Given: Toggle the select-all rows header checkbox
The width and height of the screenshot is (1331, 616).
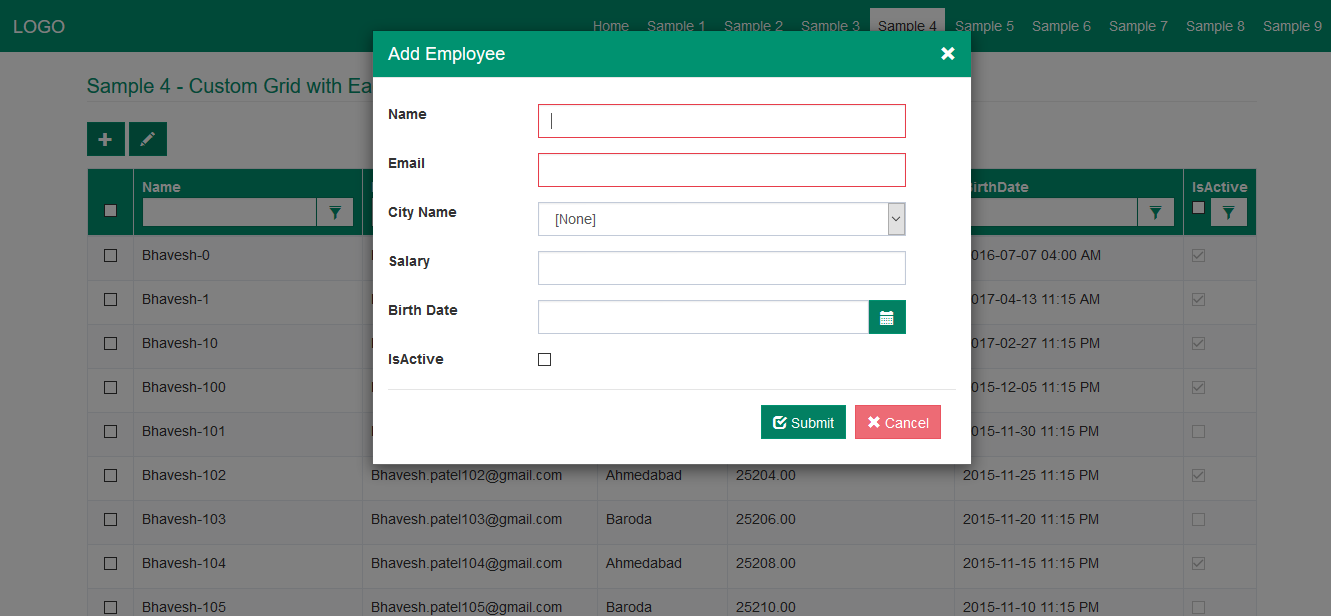Looking at the screenshot, I should (x=111, y=210).
